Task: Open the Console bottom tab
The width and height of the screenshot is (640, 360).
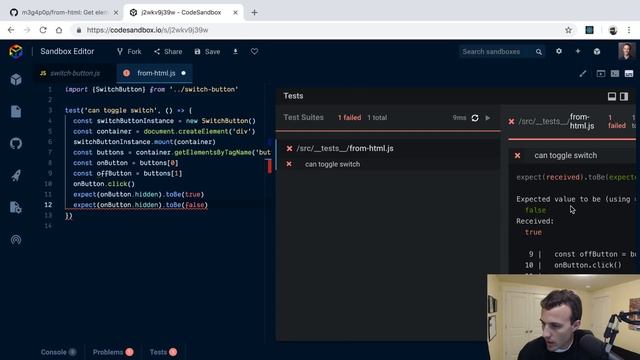Action: click(x=58, y=352)
